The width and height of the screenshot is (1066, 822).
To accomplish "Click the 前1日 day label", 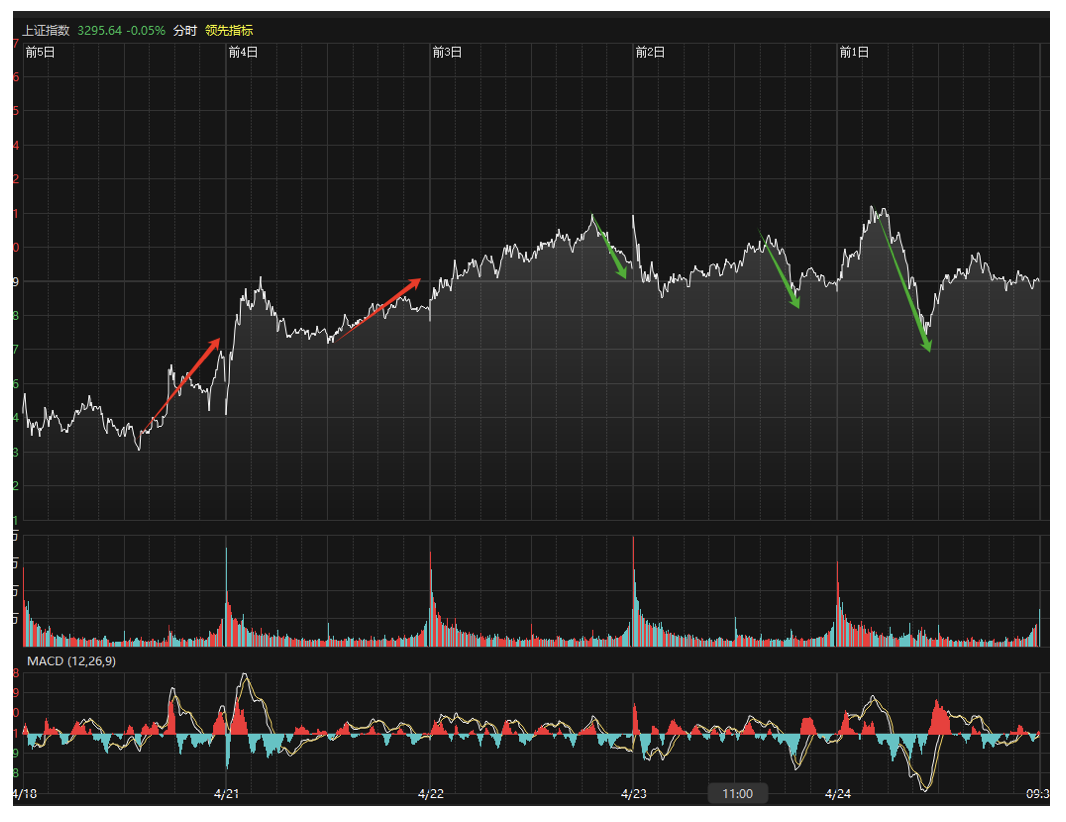I will (x=853, y=52).
